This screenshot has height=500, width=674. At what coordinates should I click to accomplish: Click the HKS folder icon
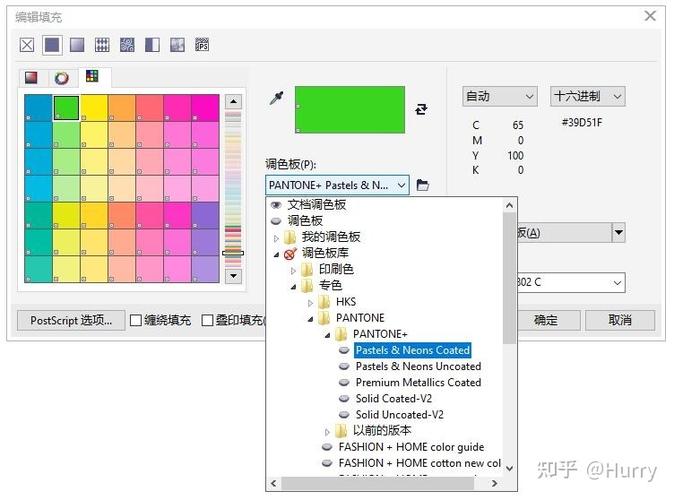325,302
